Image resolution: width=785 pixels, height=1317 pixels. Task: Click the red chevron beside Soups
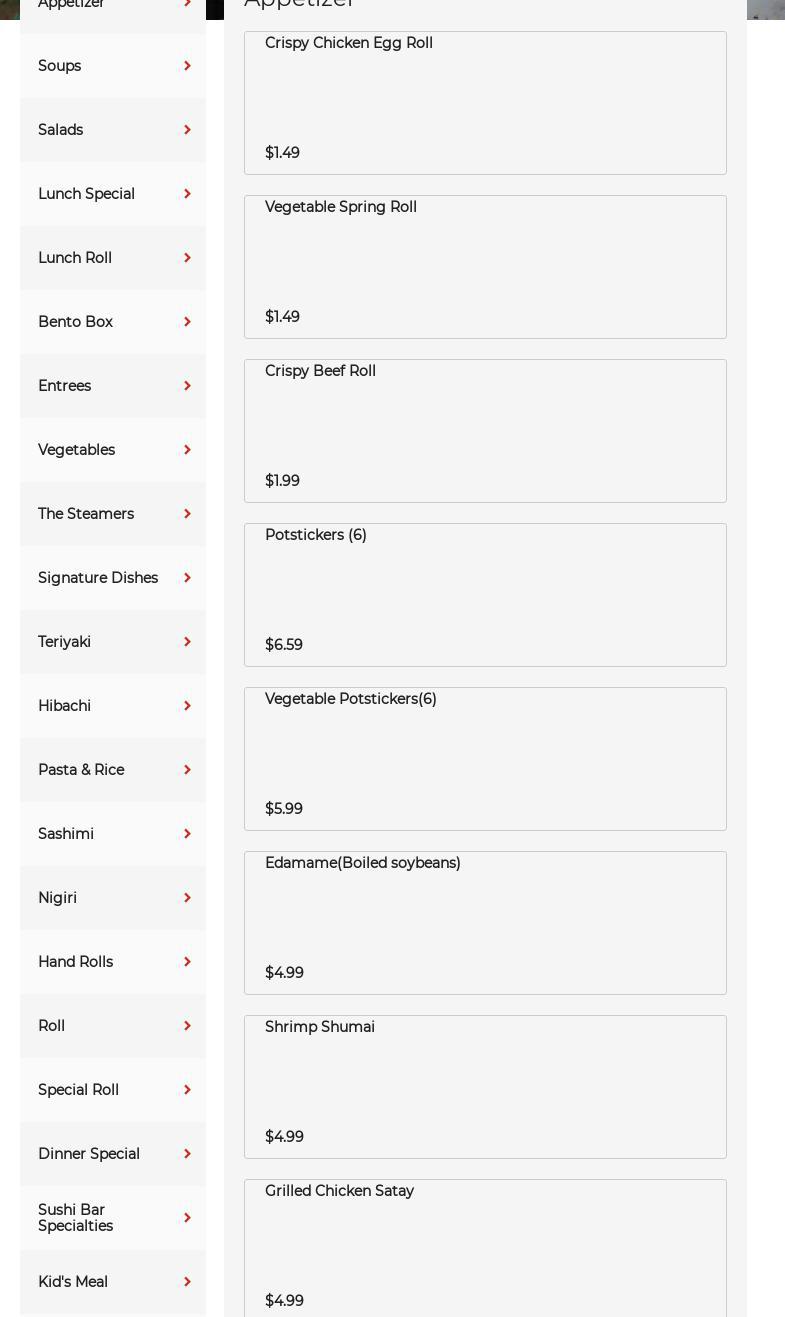pyautogui.click(x=187, y=66)
